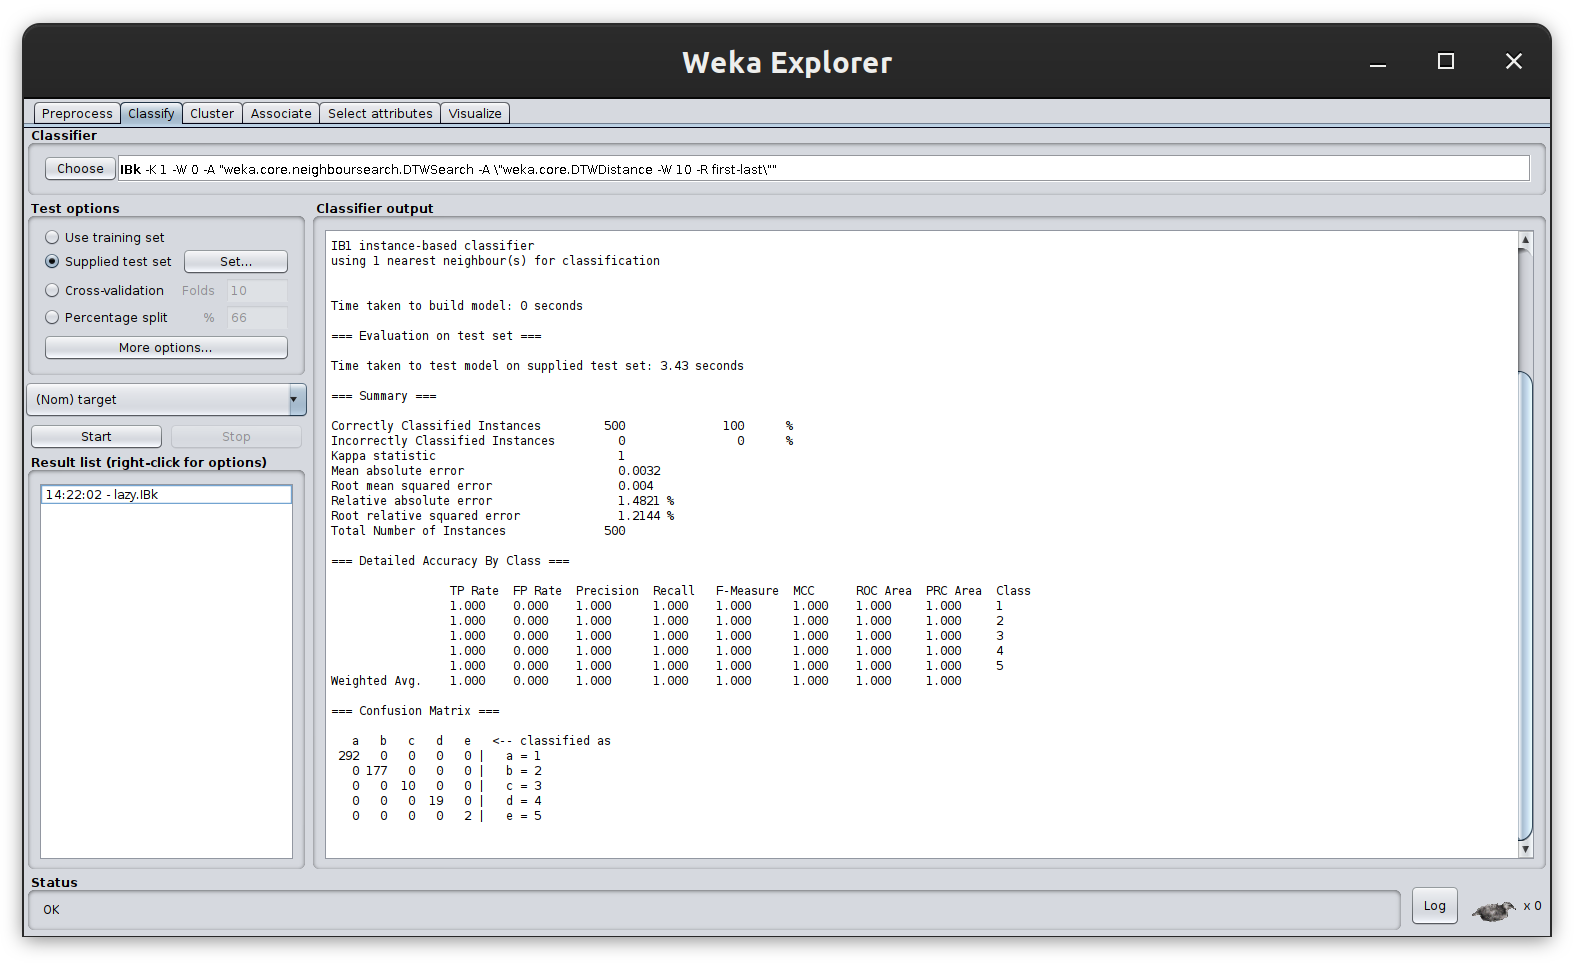The height and width of the screenshot is (967, 1574).
Task: Go to Select attributes tab
Action: point(380,113)
